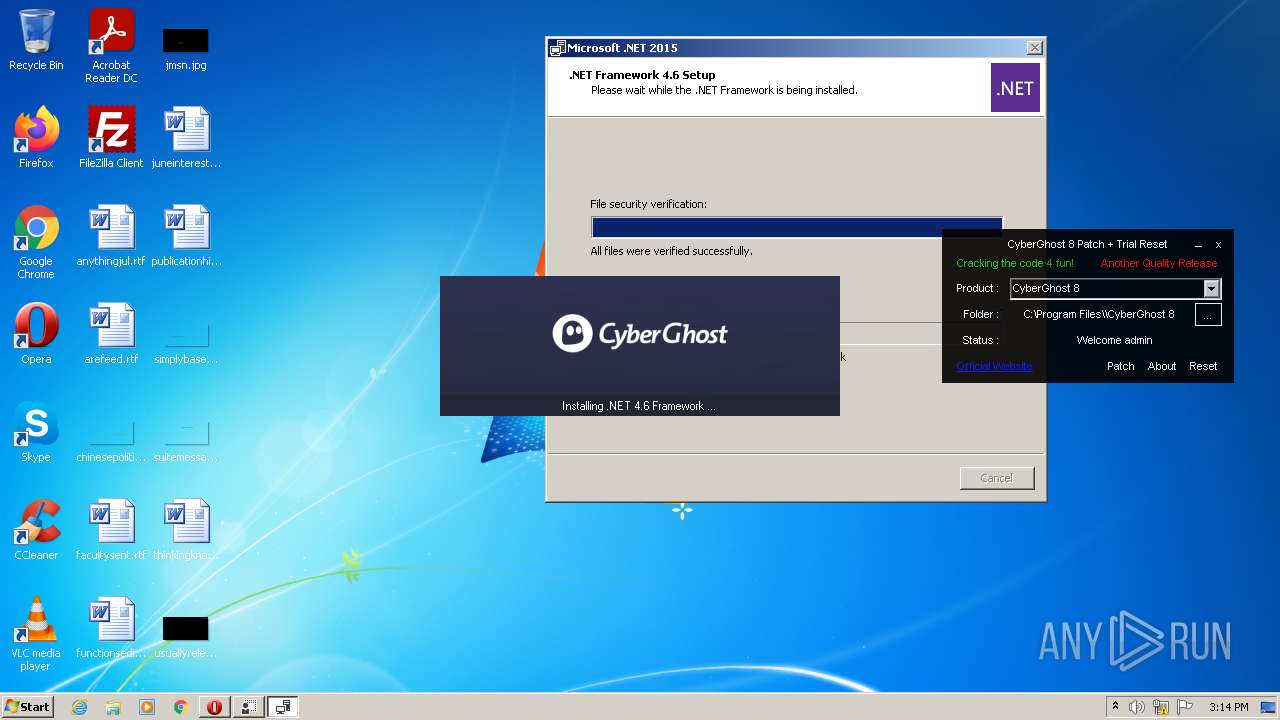Switch to the .NET setup taskbar button
Image resolution: width=1280 pixels, height=720 pixels.
(283, 707)
